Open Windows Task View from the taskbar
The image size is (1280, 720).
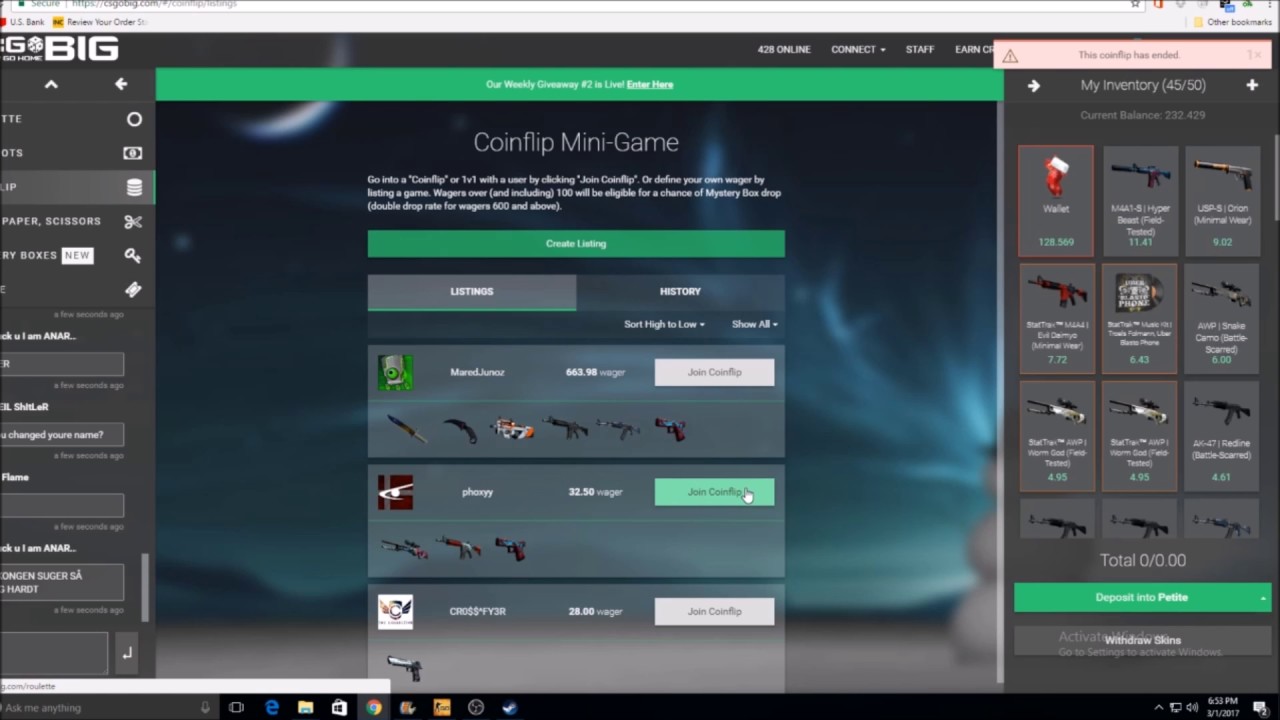pyautogui.click(x=237, y=707)
